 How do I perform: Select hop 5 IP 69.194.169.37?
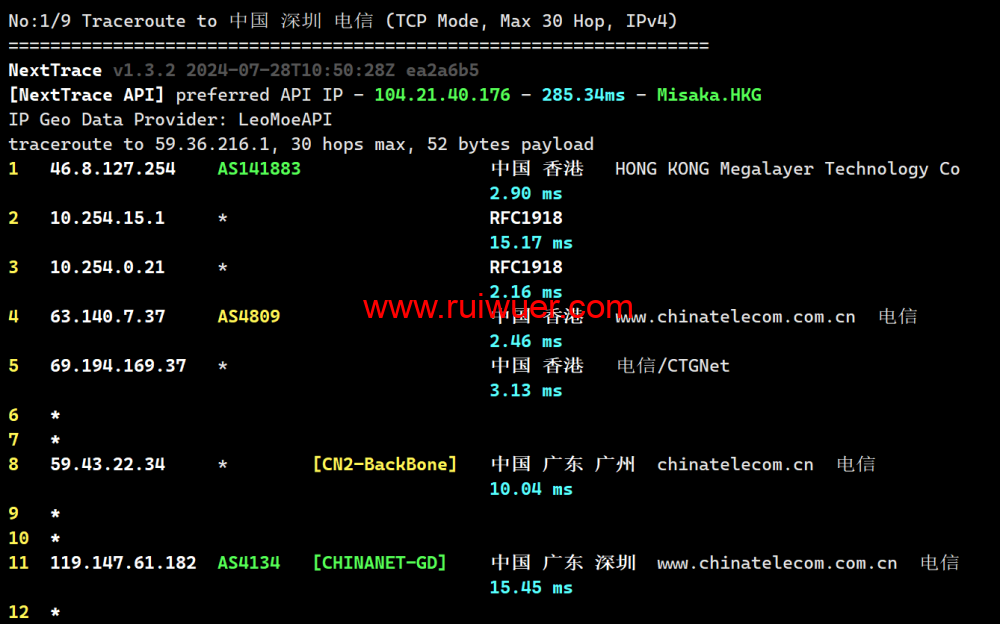(118, 366)
